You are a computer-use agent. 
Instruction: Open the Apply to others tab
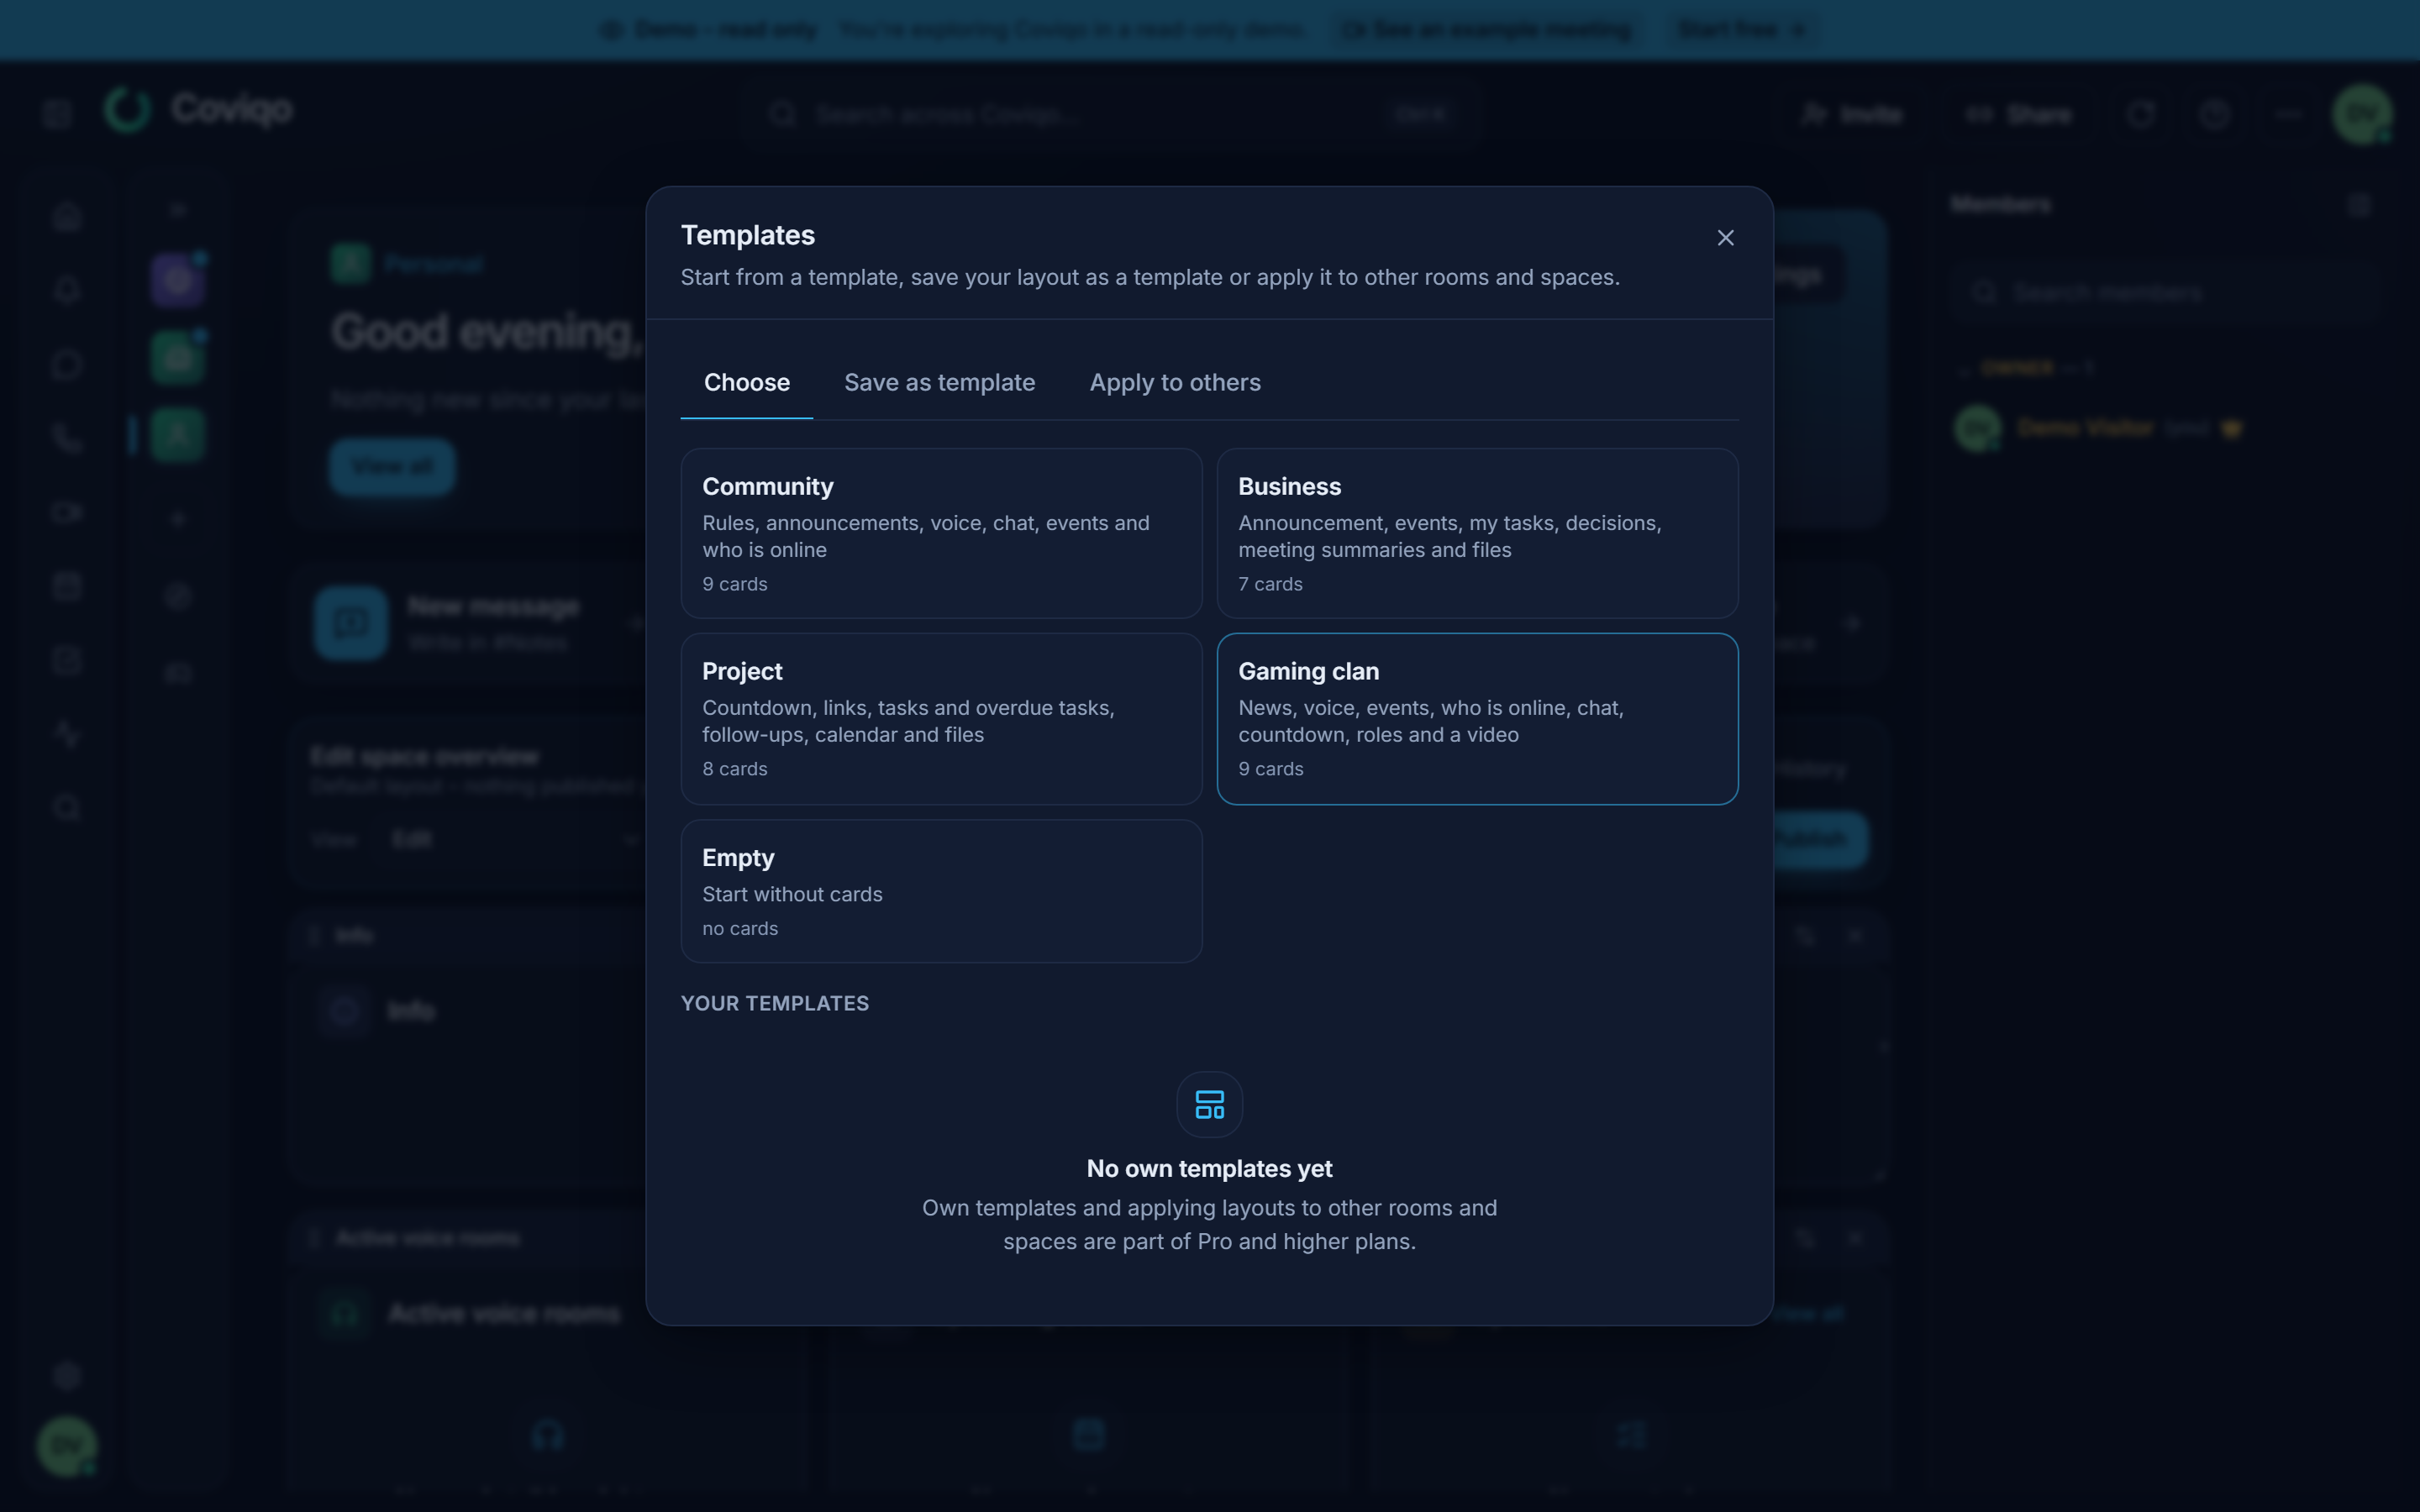click(x=1175, y=383)
